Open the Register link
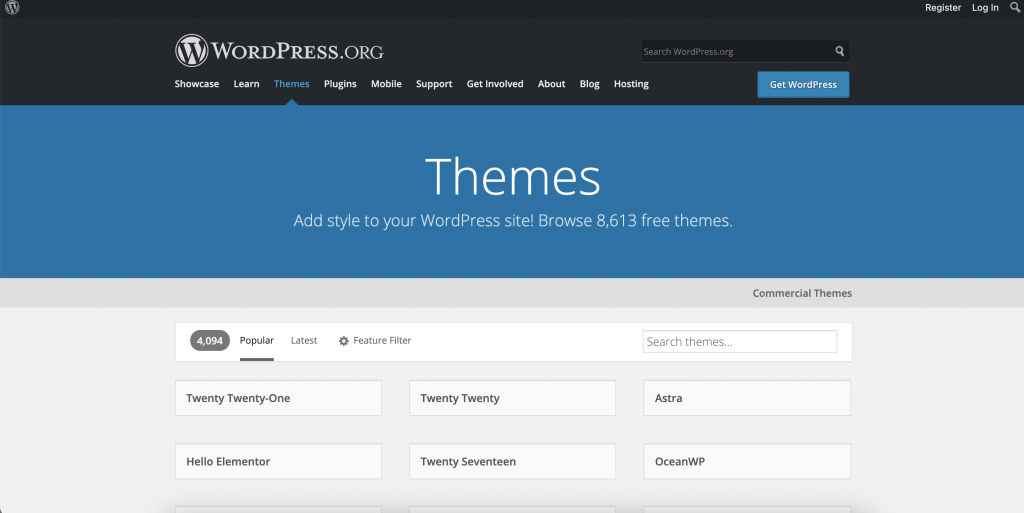 942,8
